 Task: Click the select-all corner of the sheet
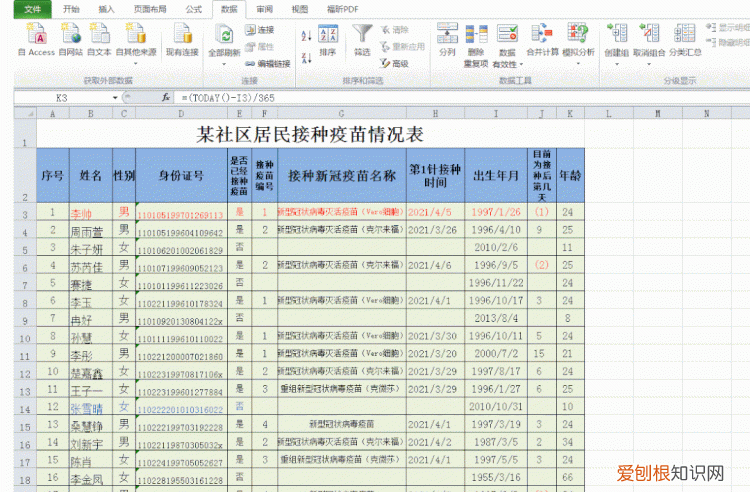pyautogui.click(x=25, y=113)
